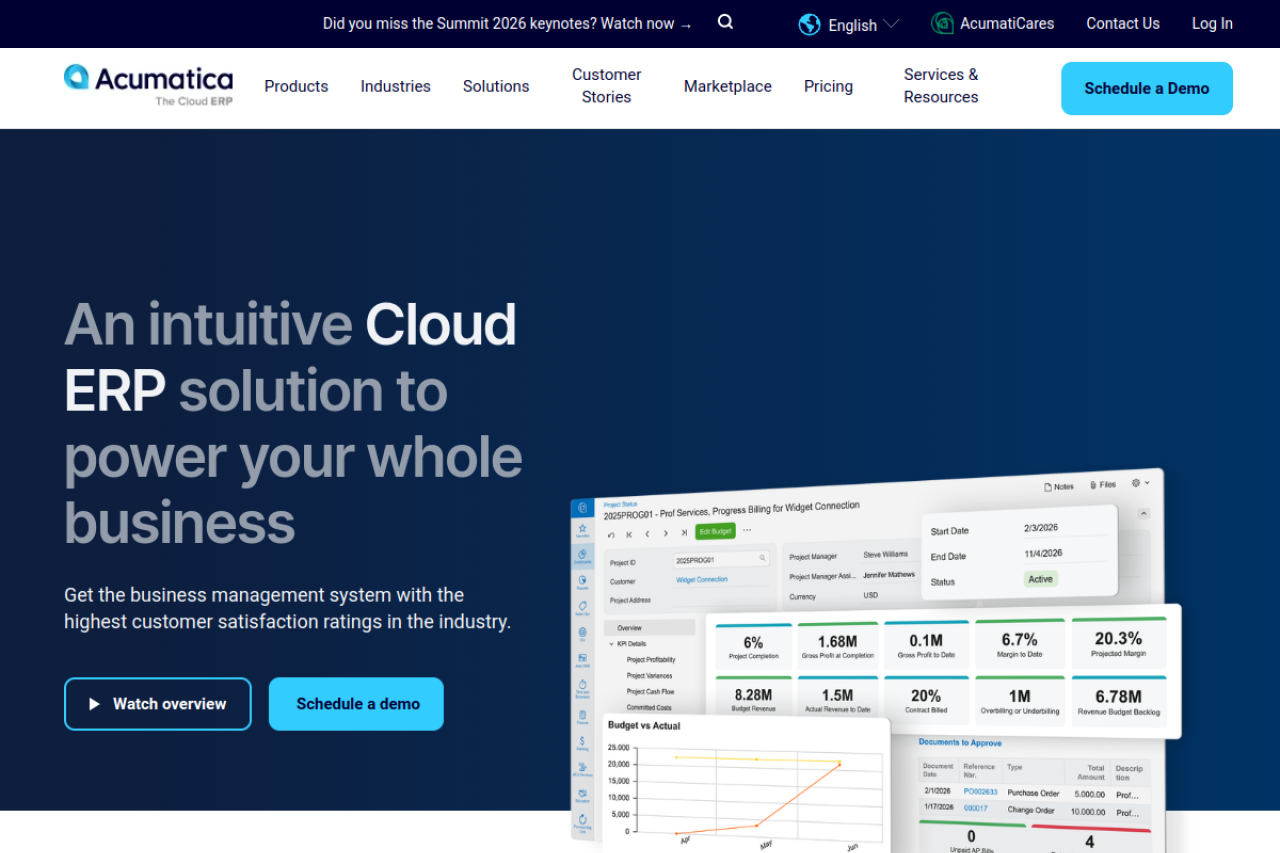Image resolution: width=1280 pixels, height=853 pixels.
Task: Click the Files paperclip icon in dashboard preview
Action: pos(1093,485)
